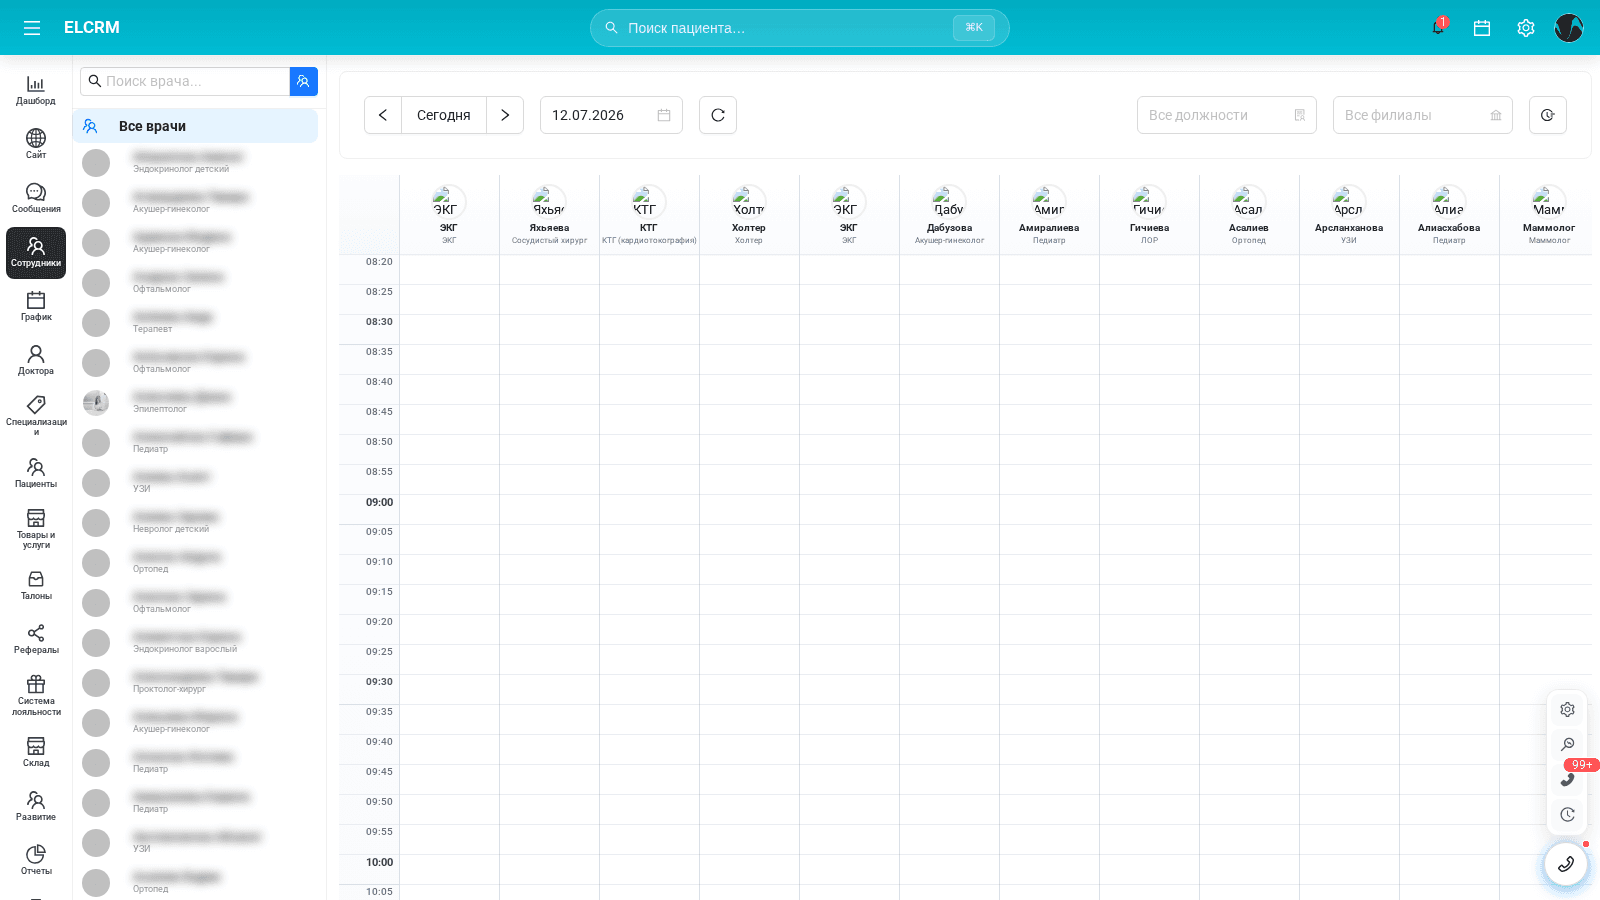This screenshot has width=1600, height=900.
Task: Go to next day arrow
Action: pyautogui.click(x=505, y=115)
